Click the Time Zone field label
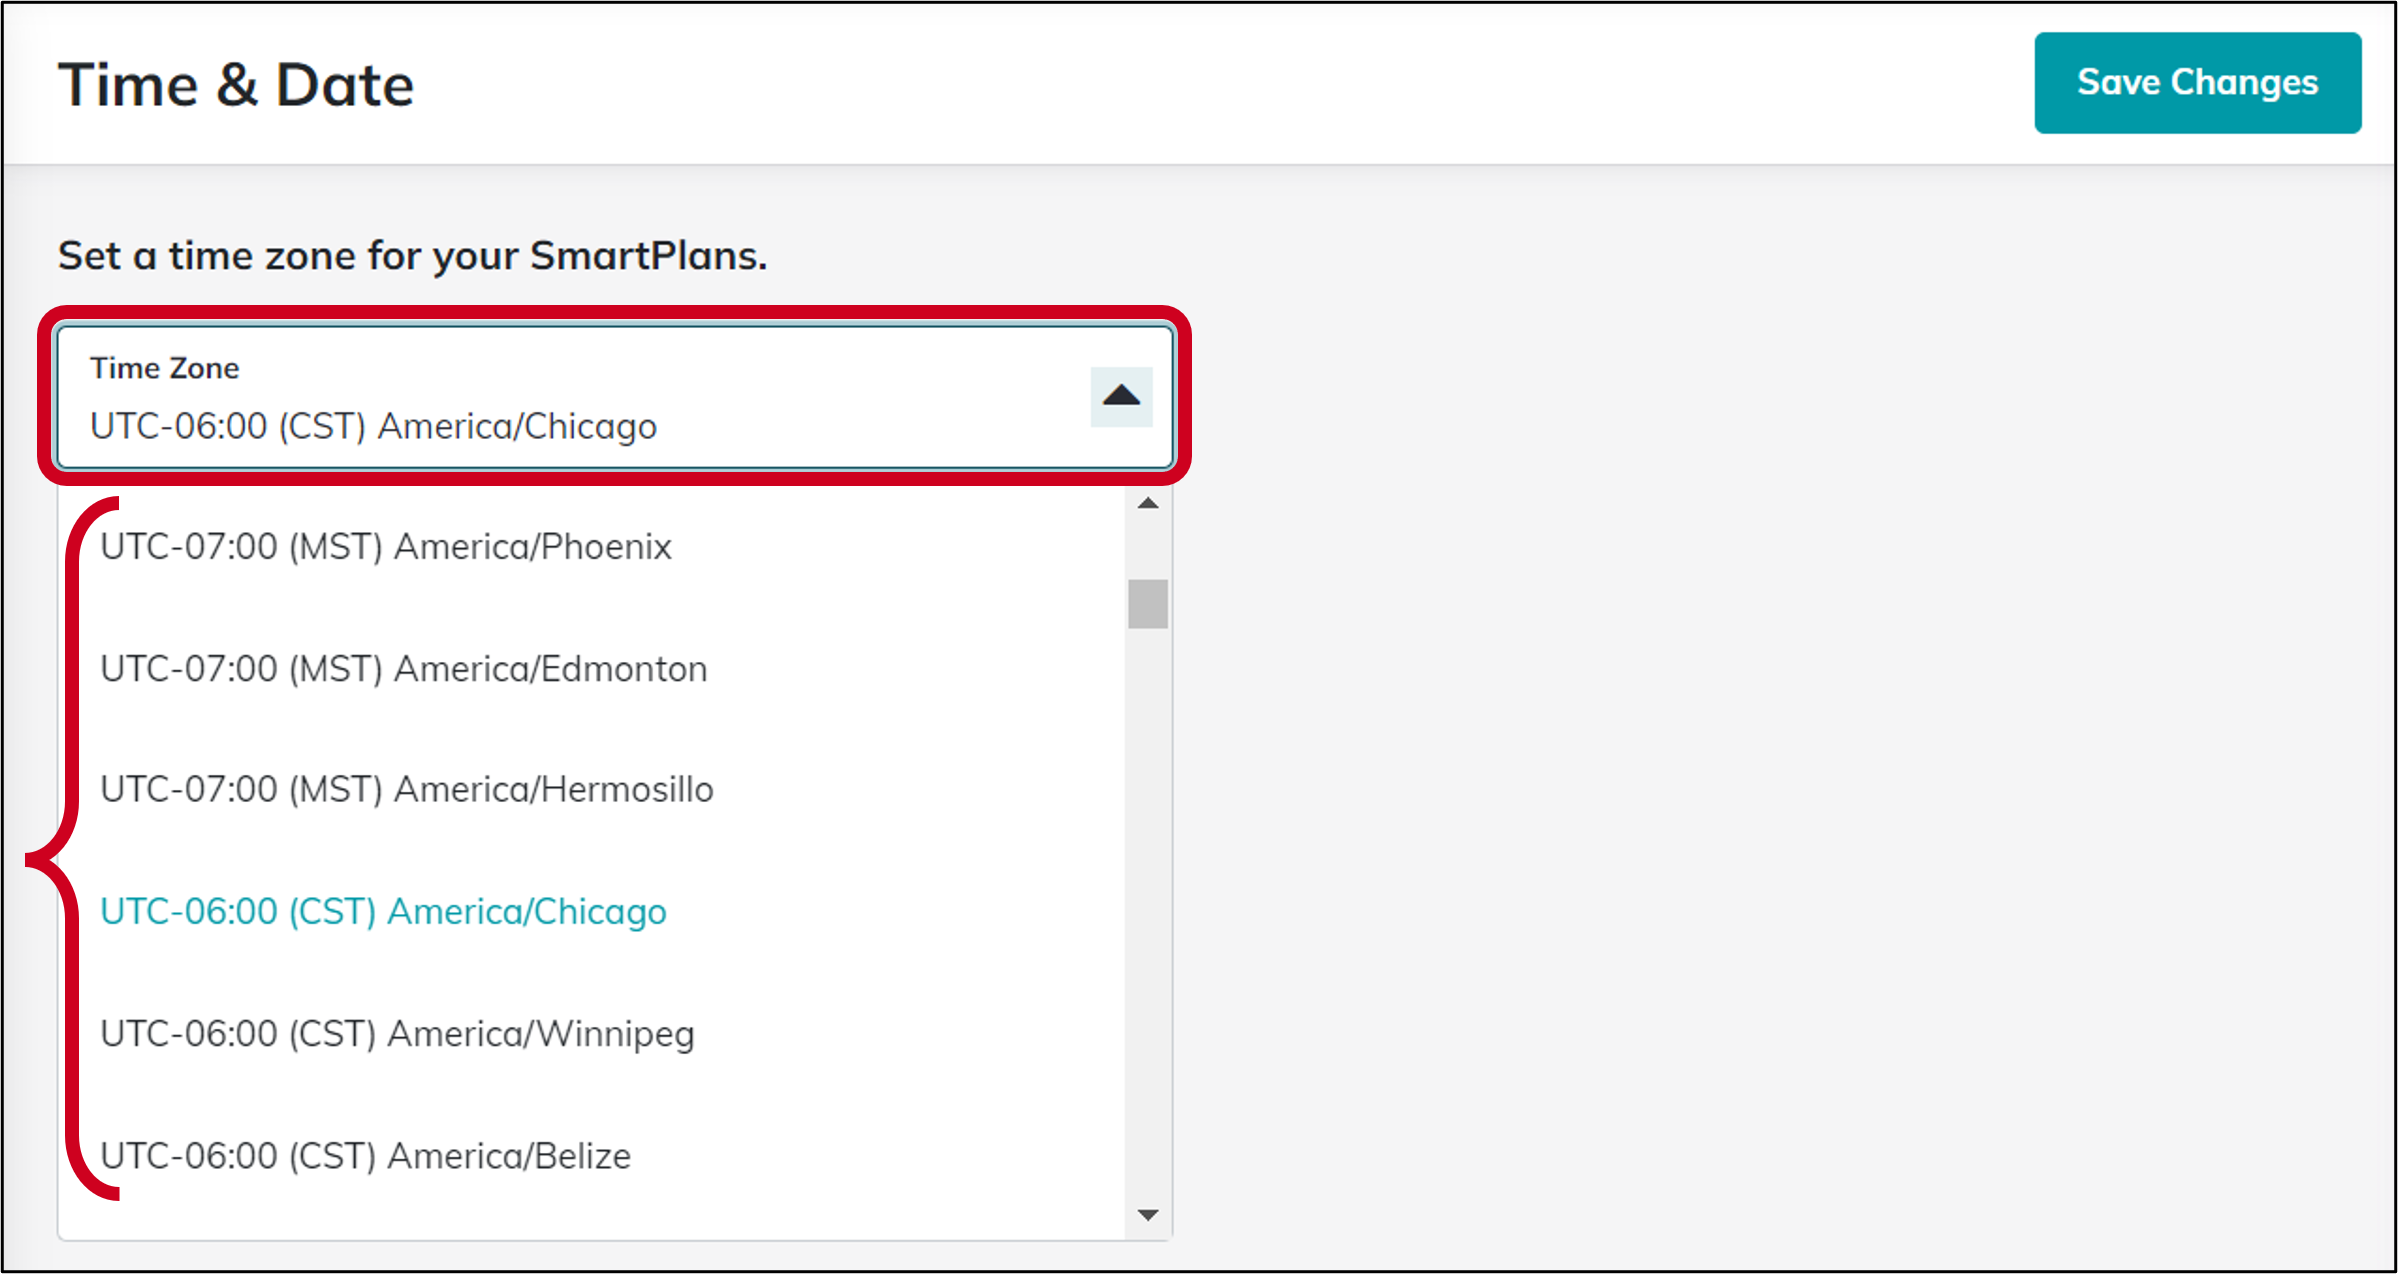 tap(165, 367)
